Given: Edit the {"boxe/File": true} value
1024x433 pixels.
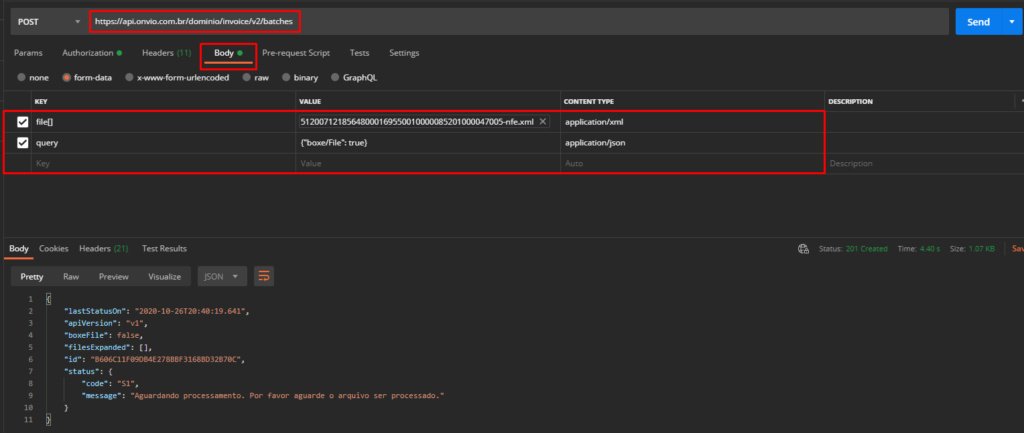Looking at the screenshot, I should point(428,142).
